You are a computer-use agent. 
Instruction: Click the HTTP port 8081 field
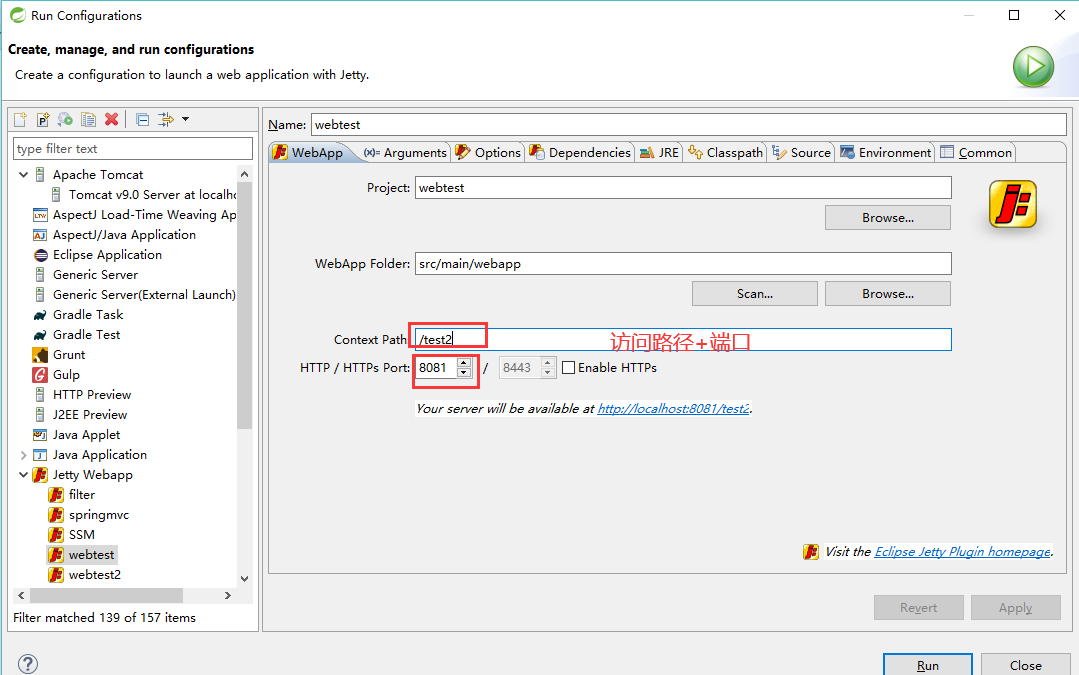tap(437, 367)
